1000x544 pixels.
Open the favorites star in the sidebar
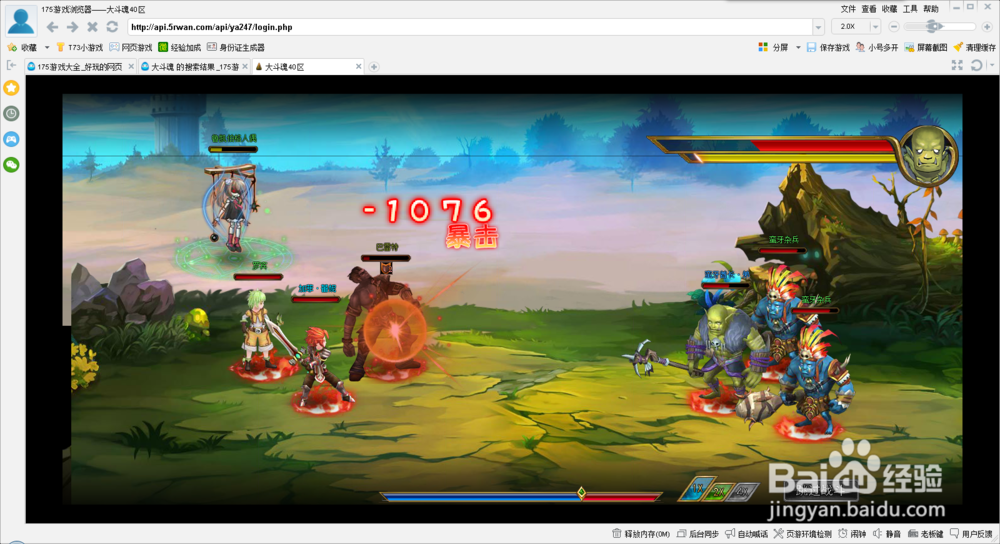pos(11,88)
